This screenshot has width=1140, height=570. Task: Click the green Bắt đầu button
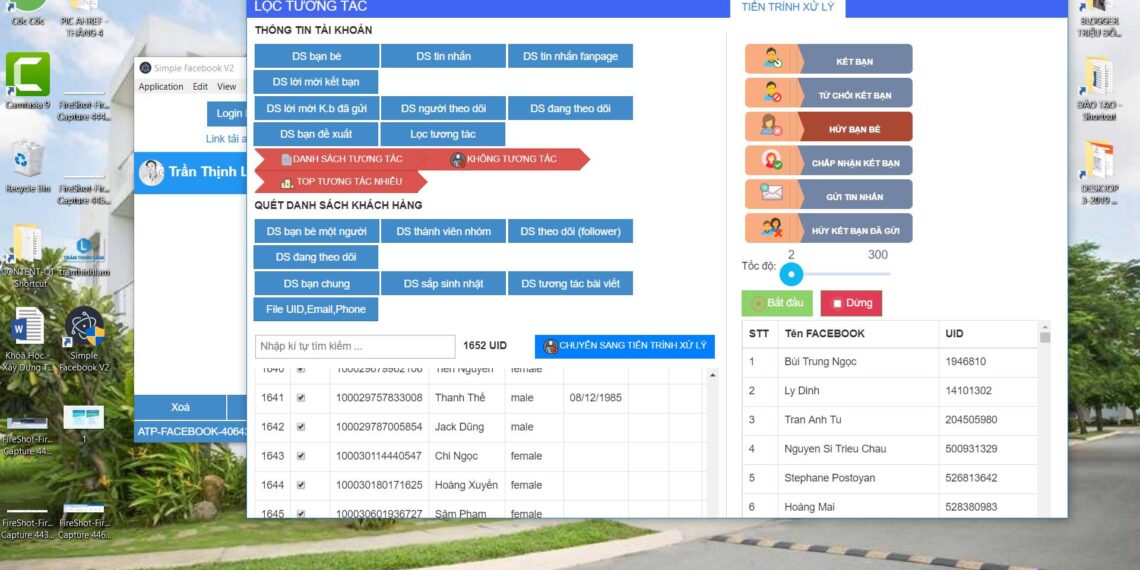pyautogui.click(x=776, y=303)
